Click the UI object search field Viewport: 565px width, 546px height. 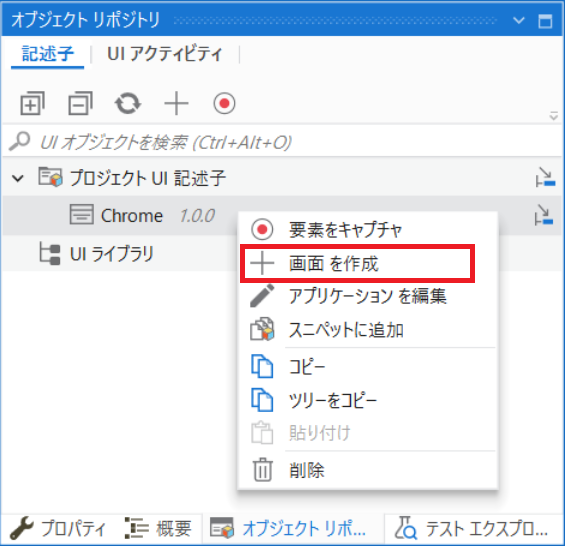click(282, 142)
